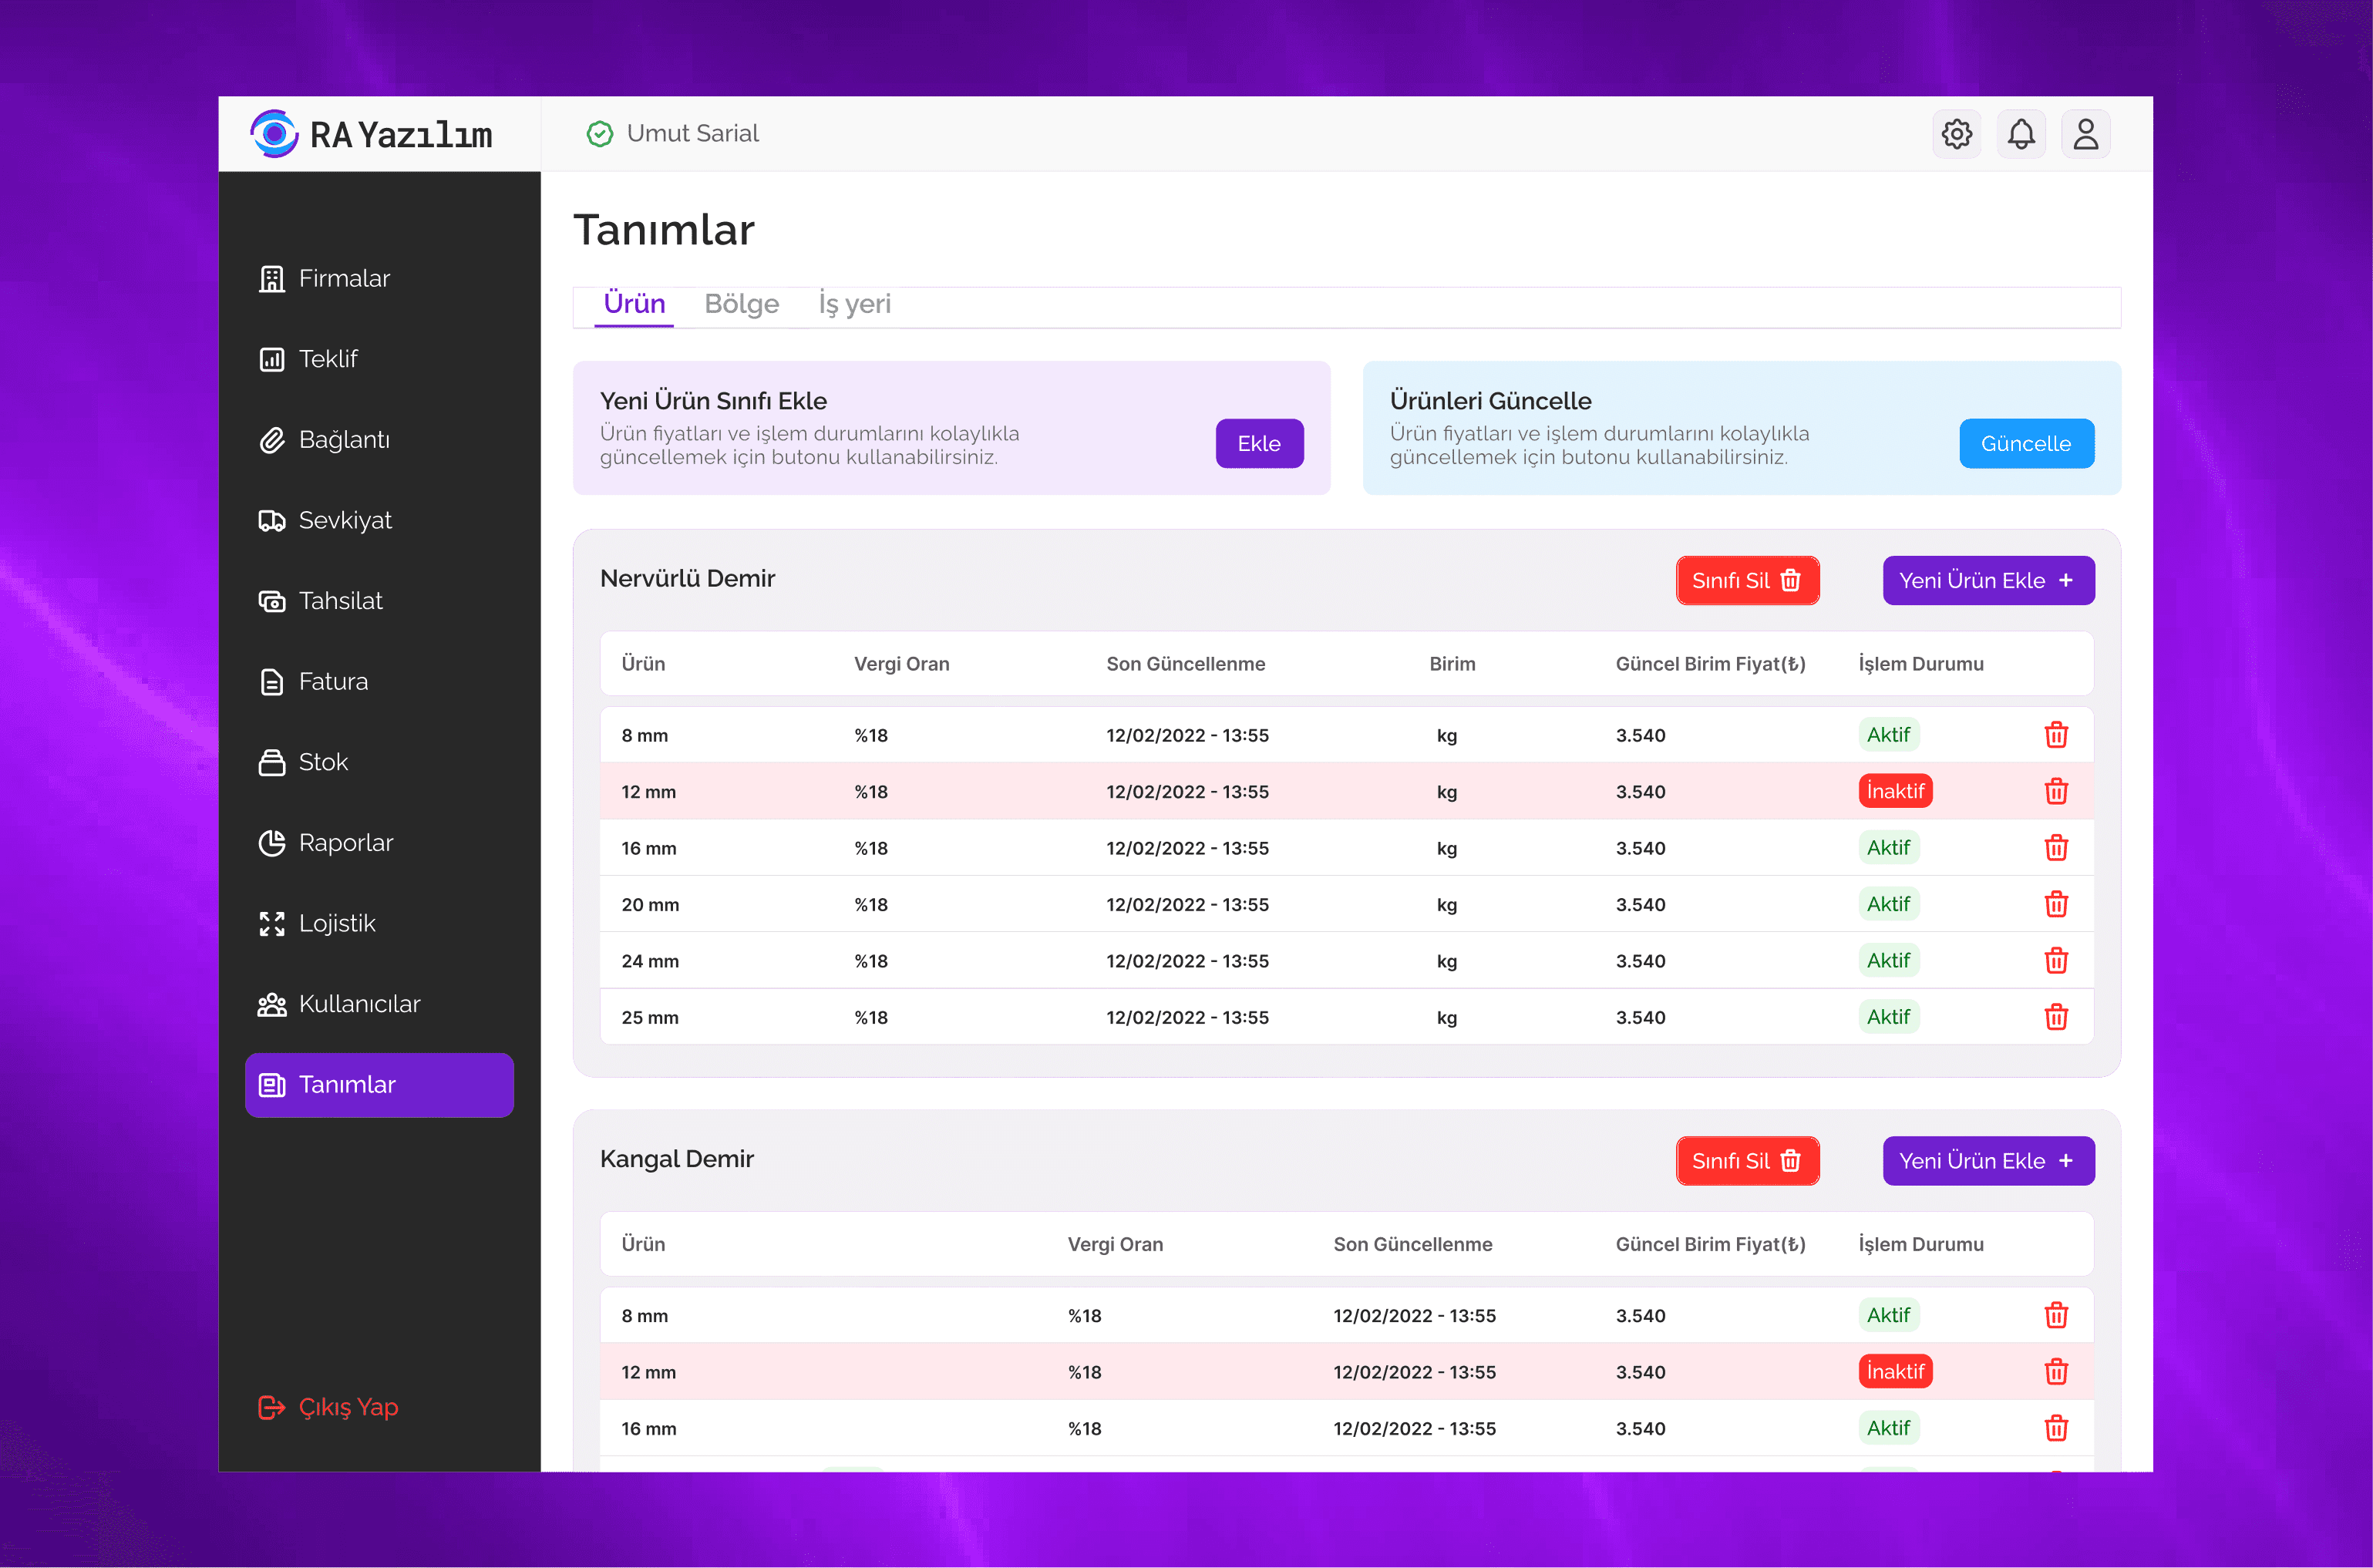Switch to the Bölge tab

click(x=741, y=304)
